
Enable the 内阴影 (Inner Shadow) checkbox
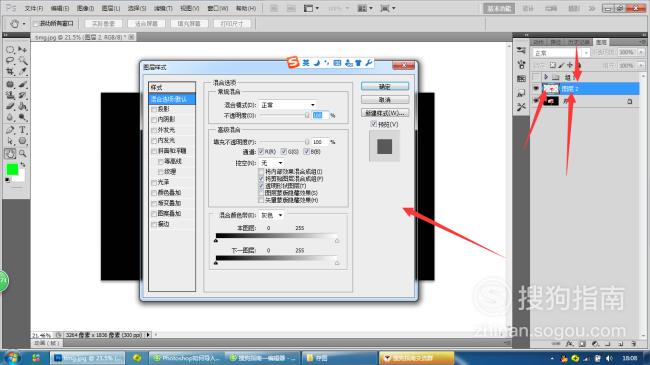[154, 119]
